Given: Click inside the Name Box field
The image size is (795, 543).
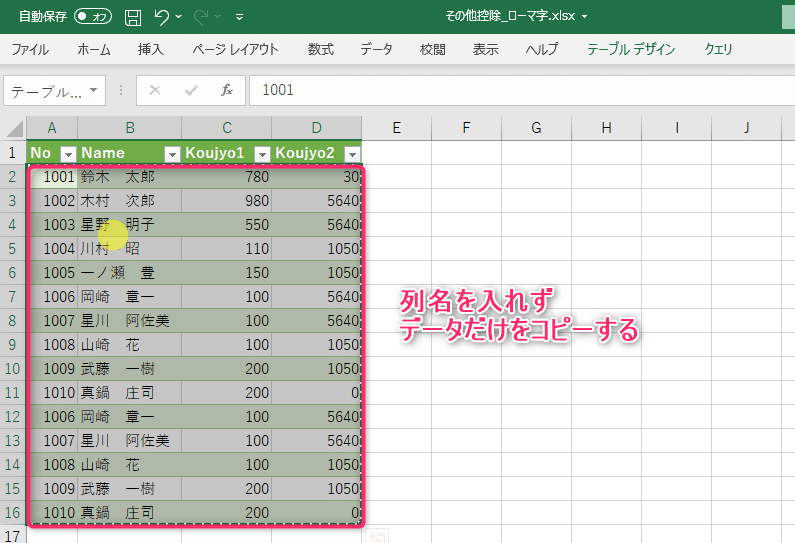Looking at the screenshot, I should point(46,91).
